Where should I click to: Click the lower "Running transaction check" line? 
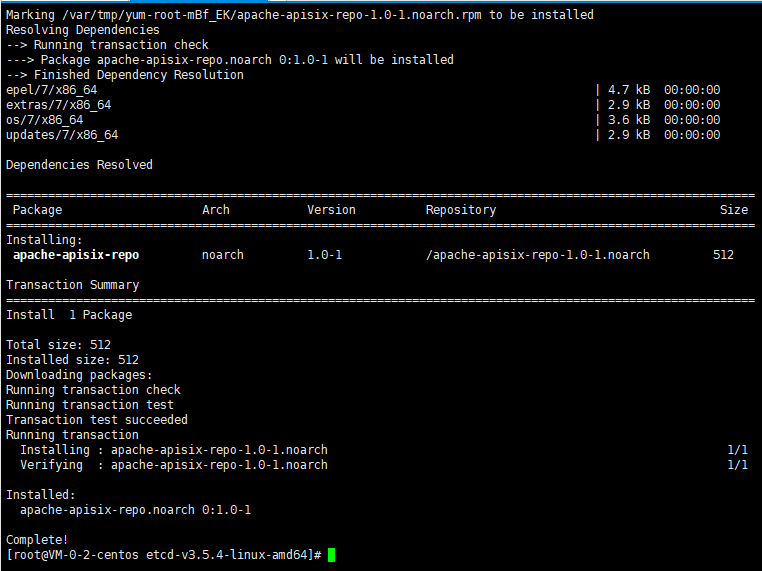coord(93,390)
